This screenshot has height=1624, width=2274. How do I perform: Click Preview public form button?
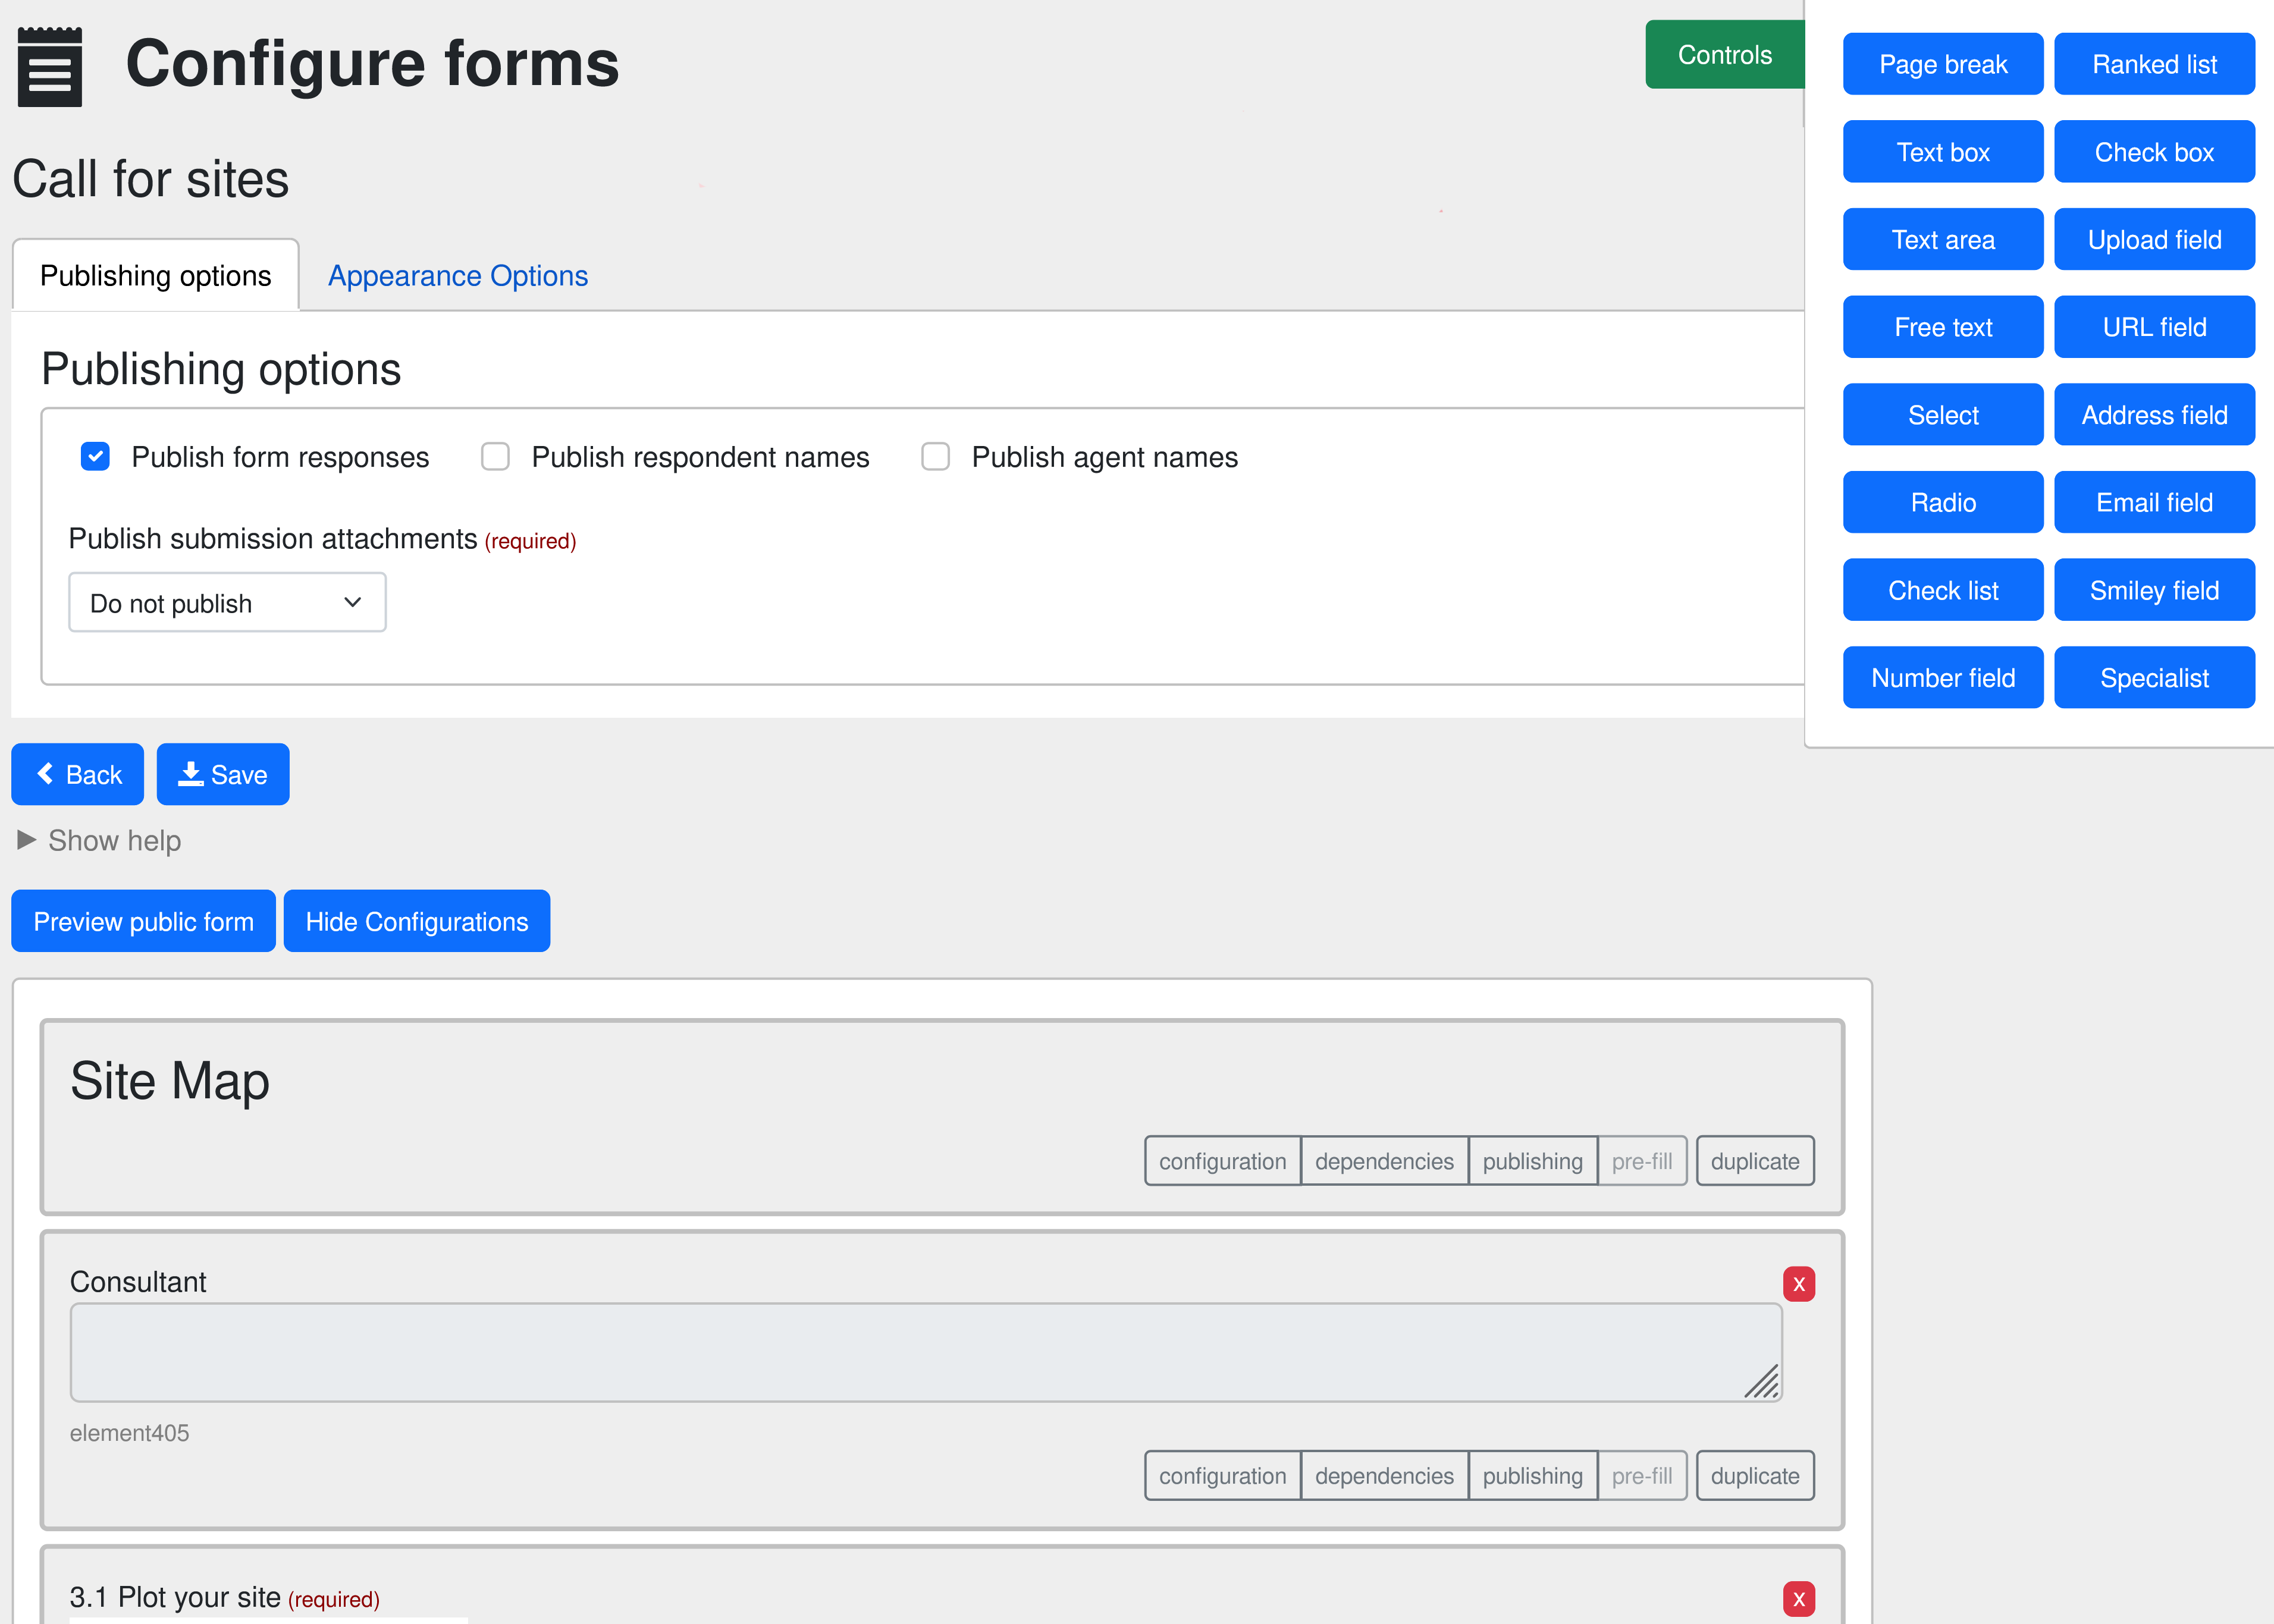point(143,921)
